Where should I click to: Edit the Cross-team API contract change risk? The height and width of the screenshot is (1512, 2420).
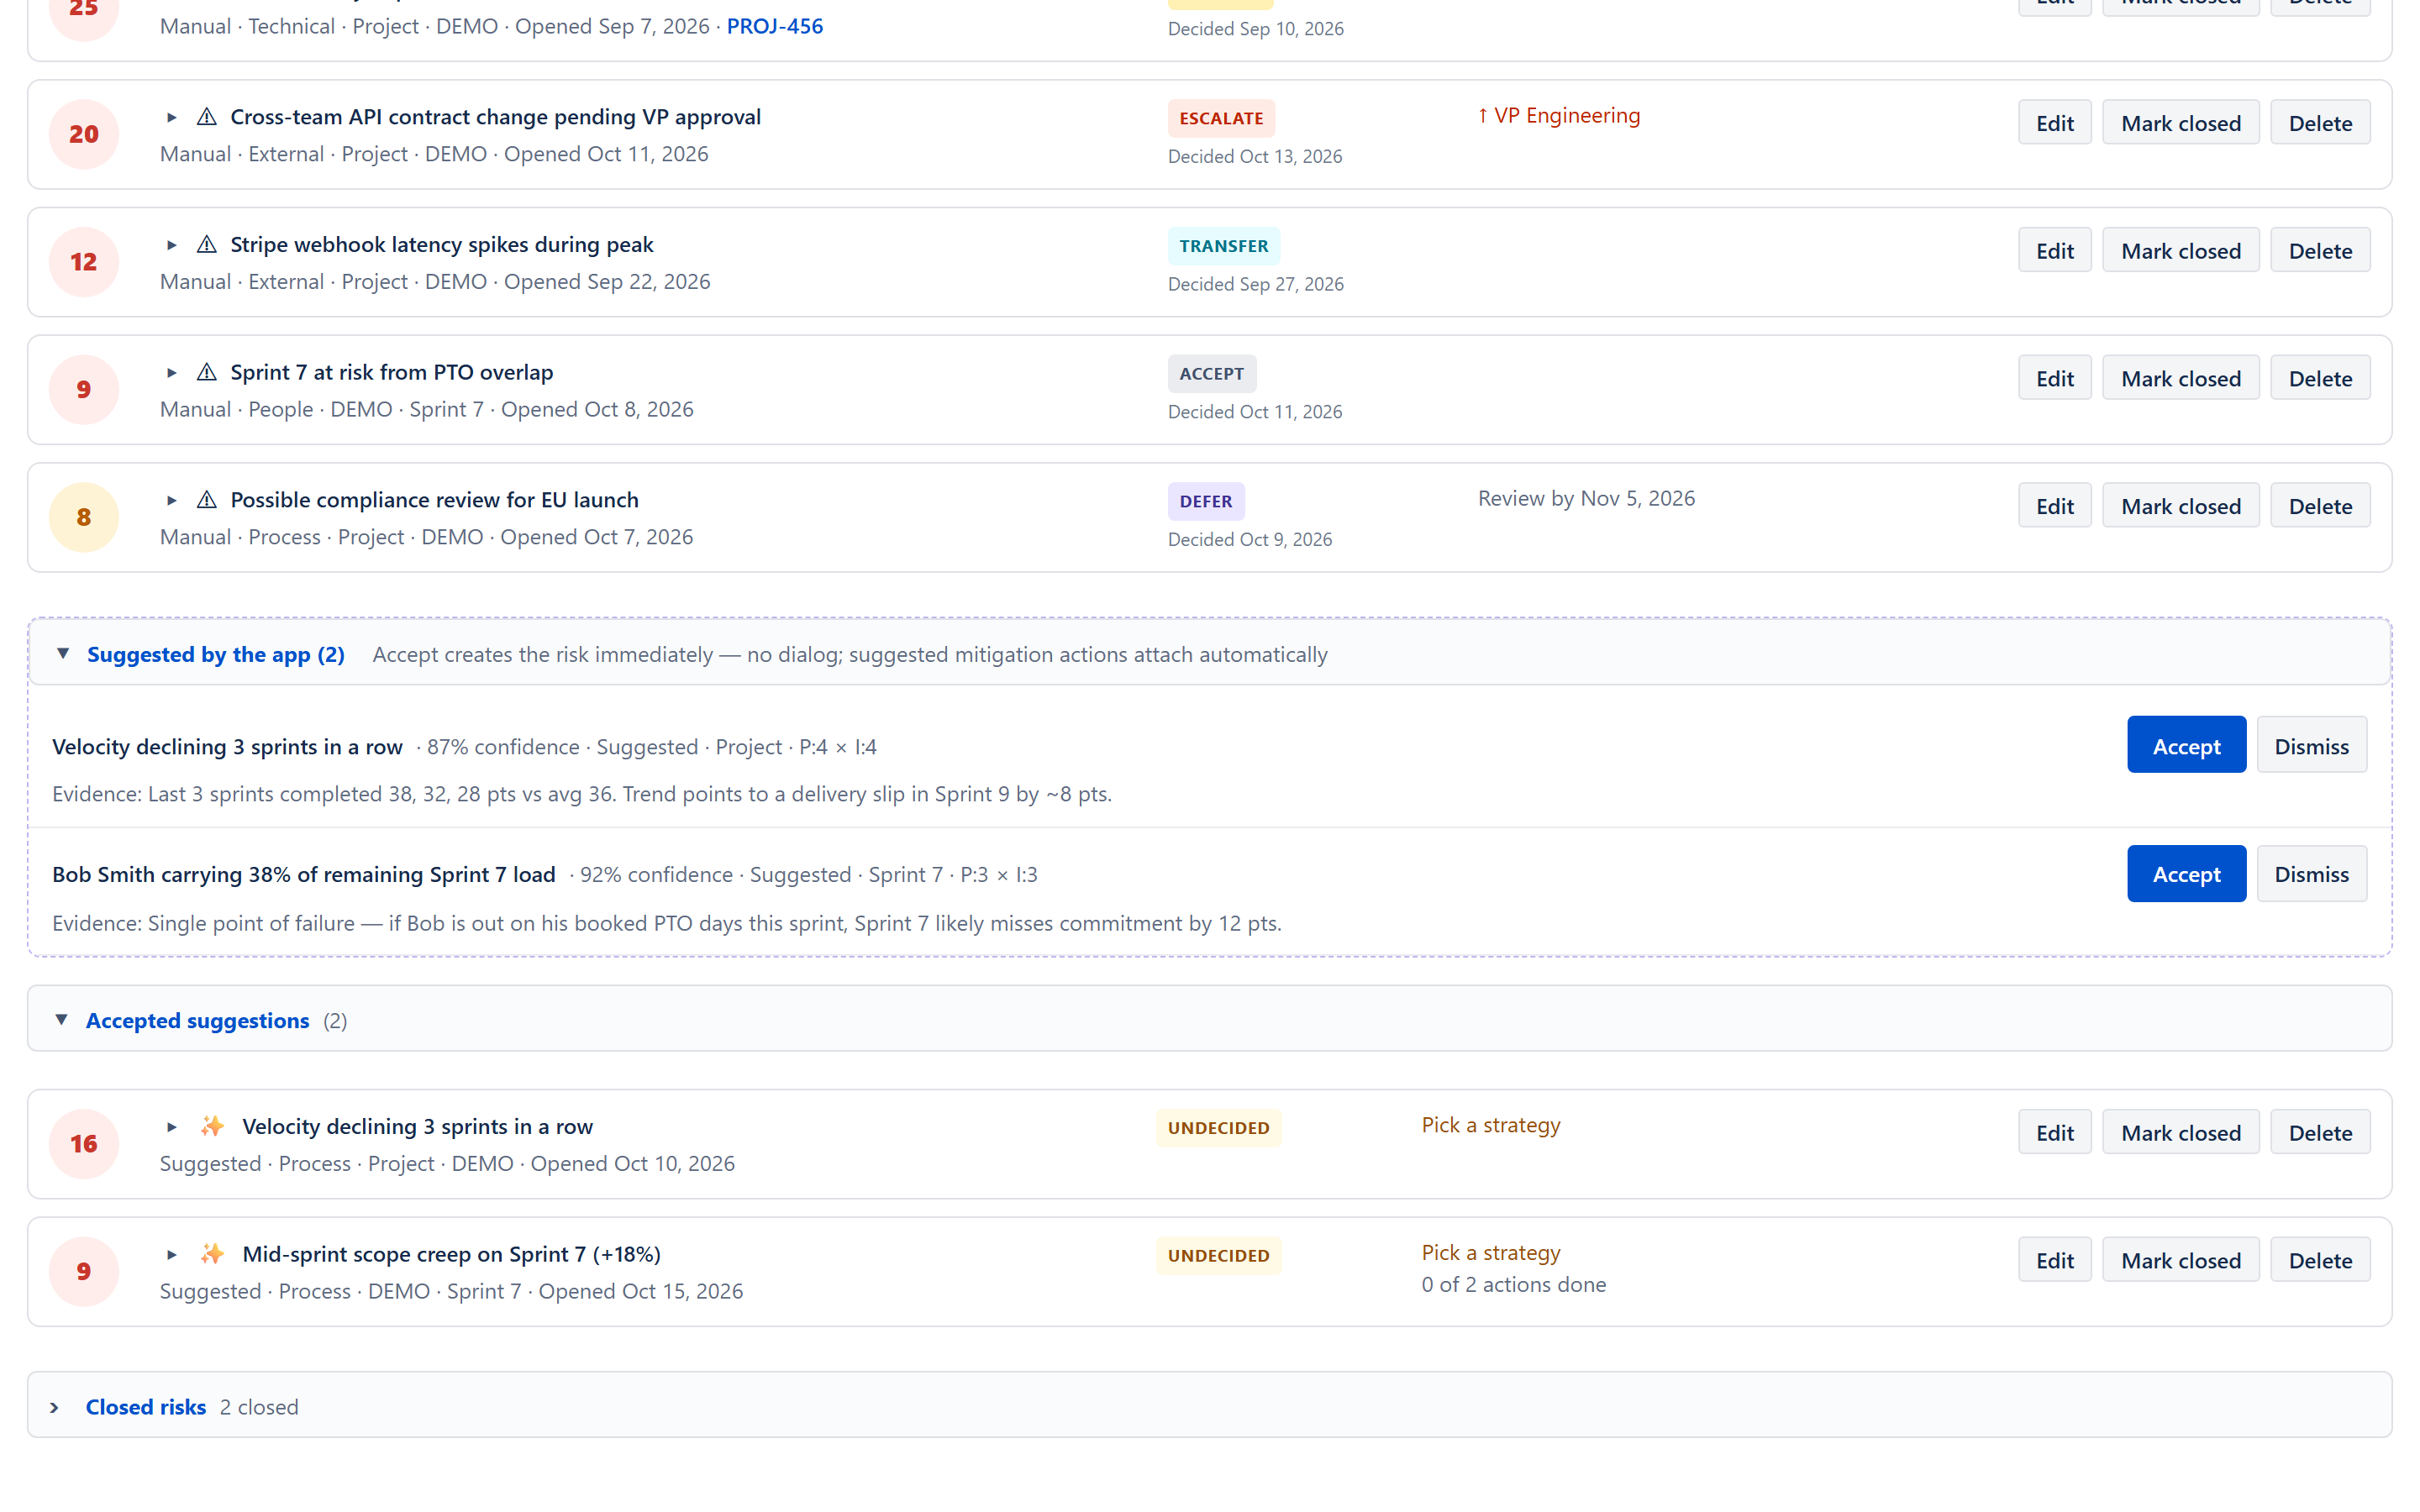pos(2054,123)
